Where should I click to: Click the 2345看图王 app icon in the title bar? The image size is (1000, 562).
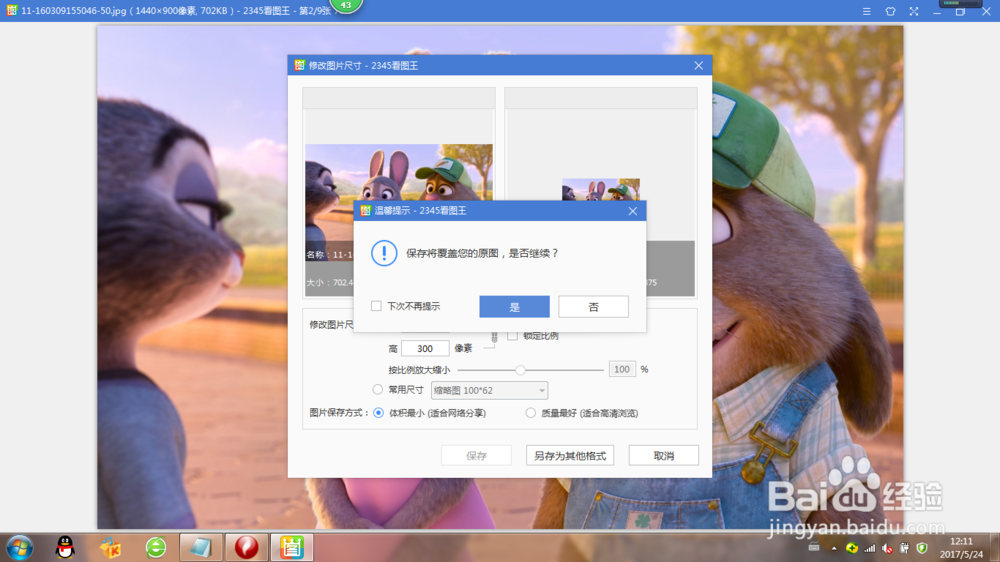[11, 11]
